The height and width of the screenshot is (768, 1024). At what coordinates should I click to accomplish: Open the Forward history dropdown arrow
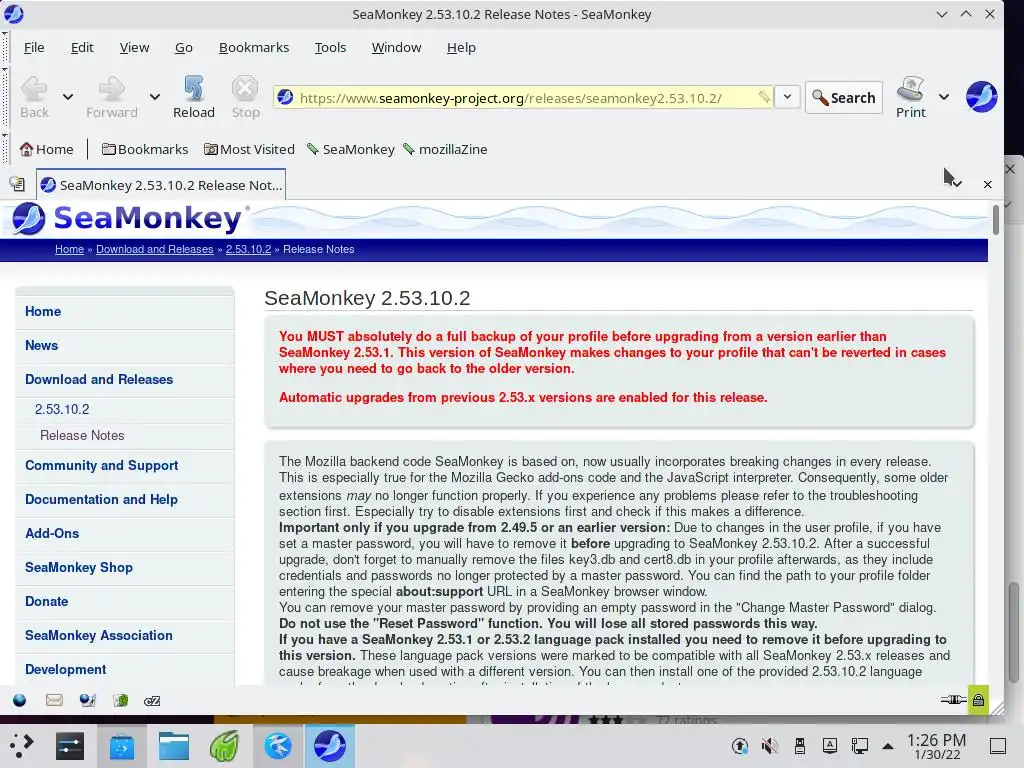[155, 97]
